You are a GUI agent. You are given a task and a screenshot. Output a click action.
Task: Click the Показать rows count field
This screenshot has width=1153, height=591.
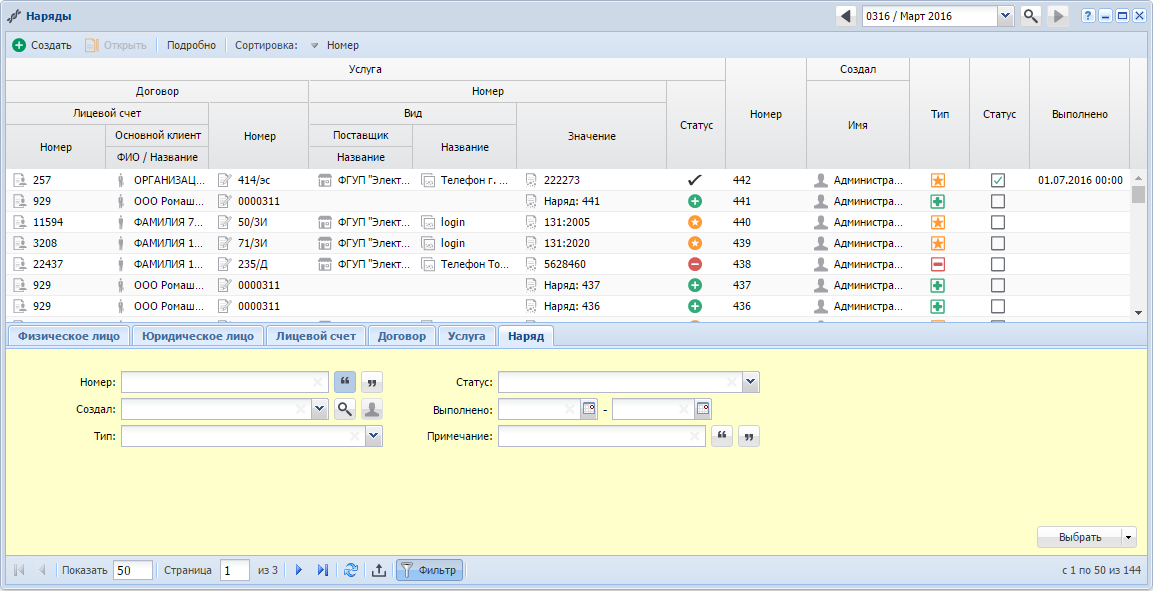click(132, 570)
